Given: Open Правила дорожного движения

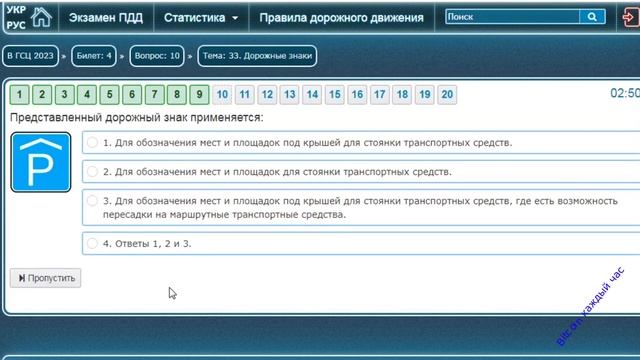Looking at the screenshot, I should 341,18.
